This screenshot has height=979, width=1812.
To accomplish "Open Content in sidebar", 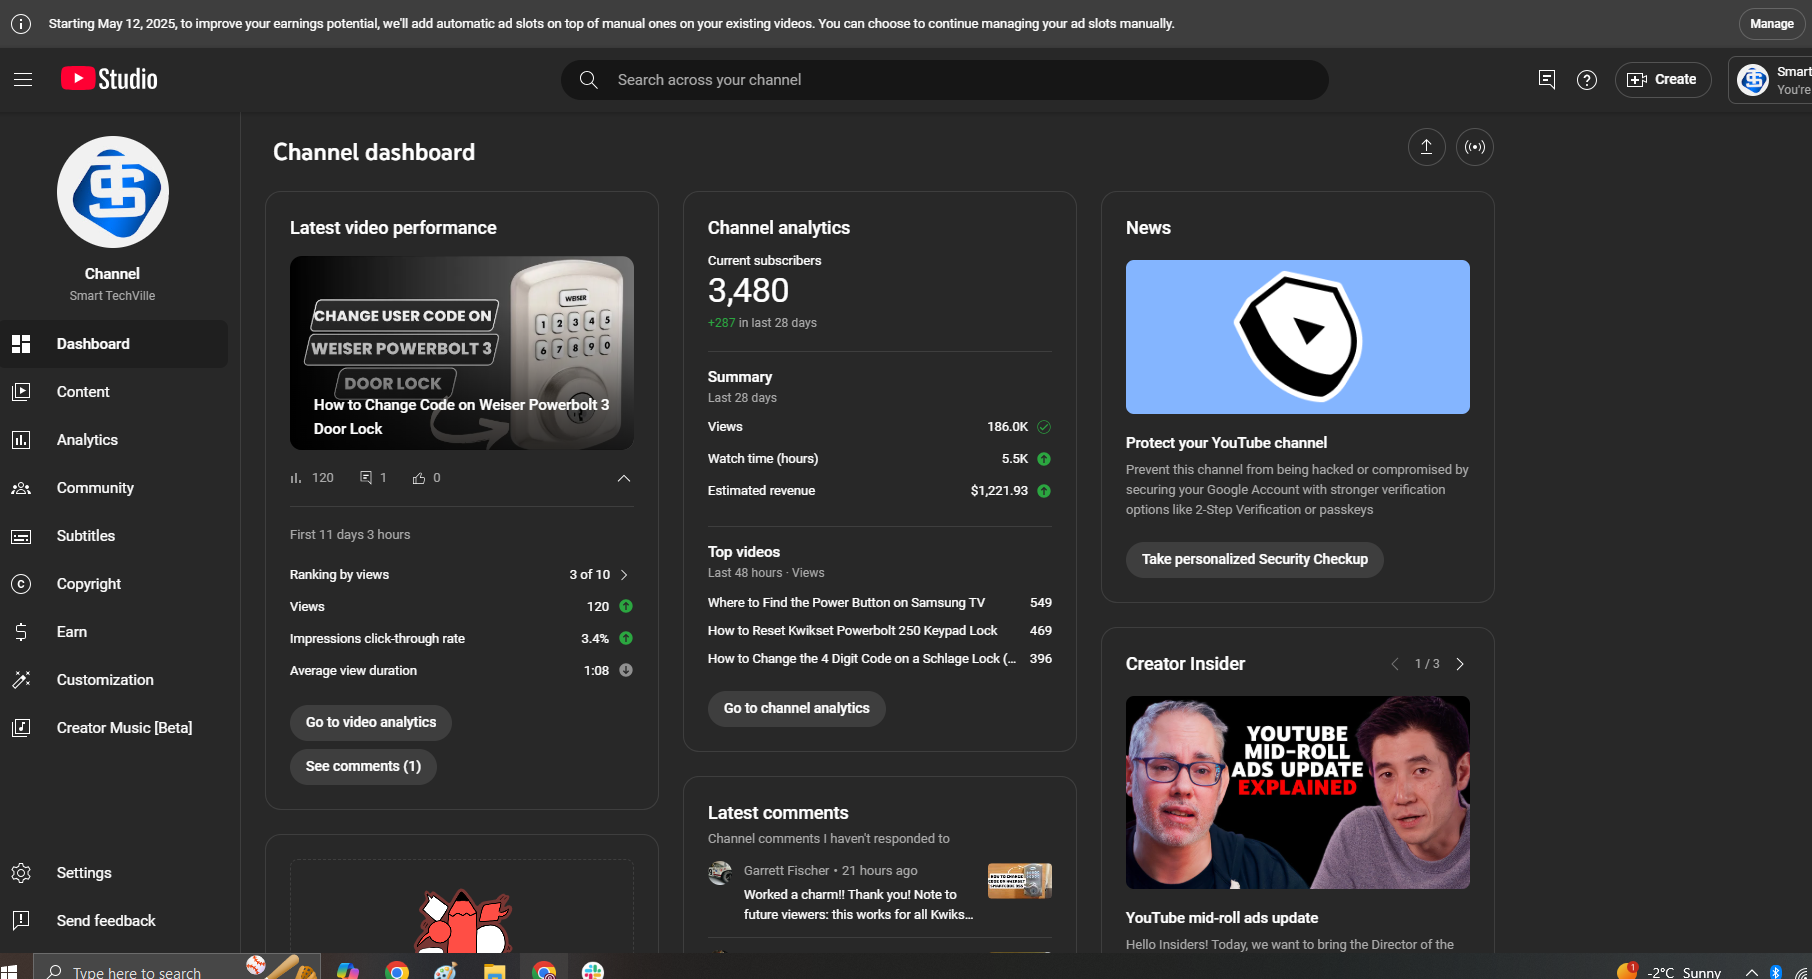I will pos(114,392).
